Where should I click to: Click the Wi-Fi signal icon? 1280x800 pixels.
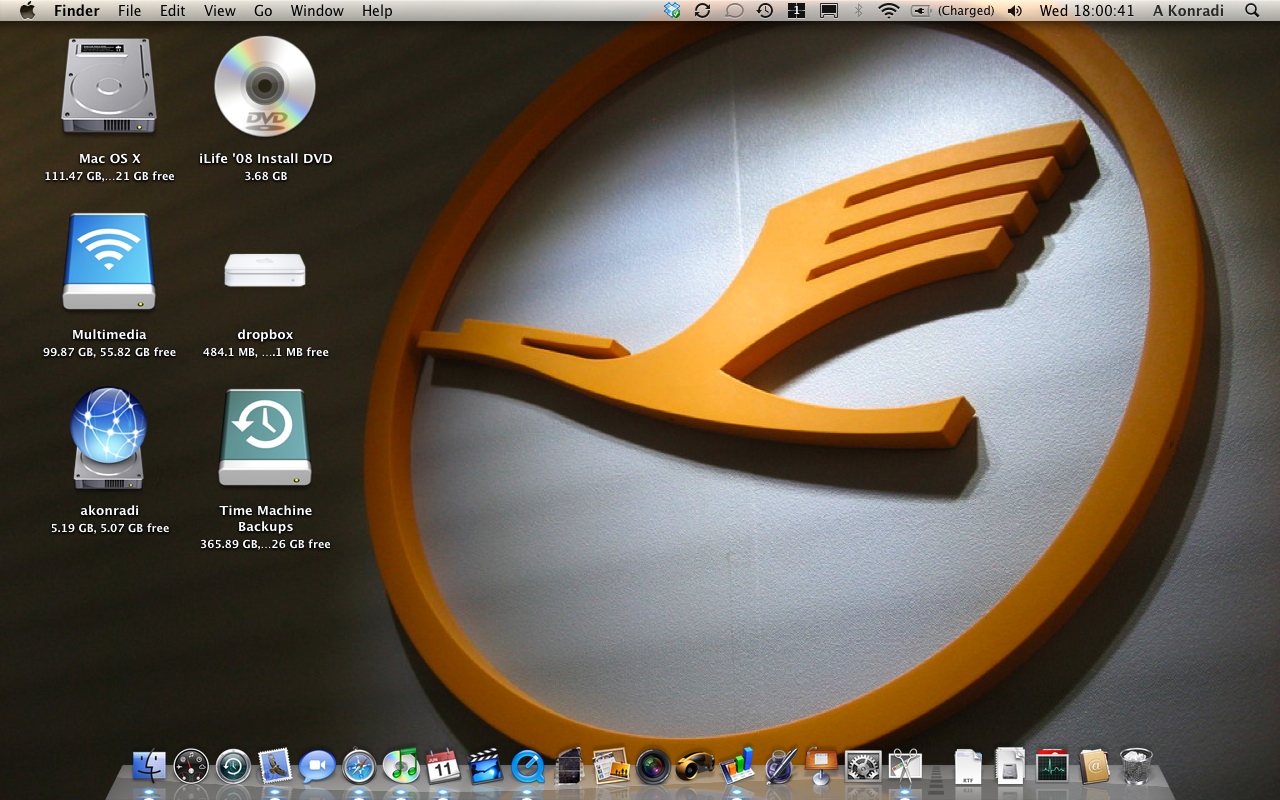tap(889, 10)
